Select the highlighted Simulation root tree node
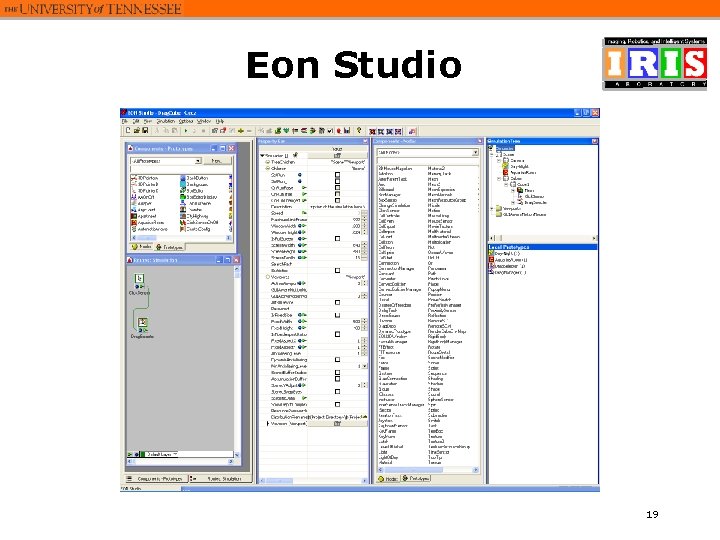The height and width of the screenshot is (540, 720). coord(505,148)
